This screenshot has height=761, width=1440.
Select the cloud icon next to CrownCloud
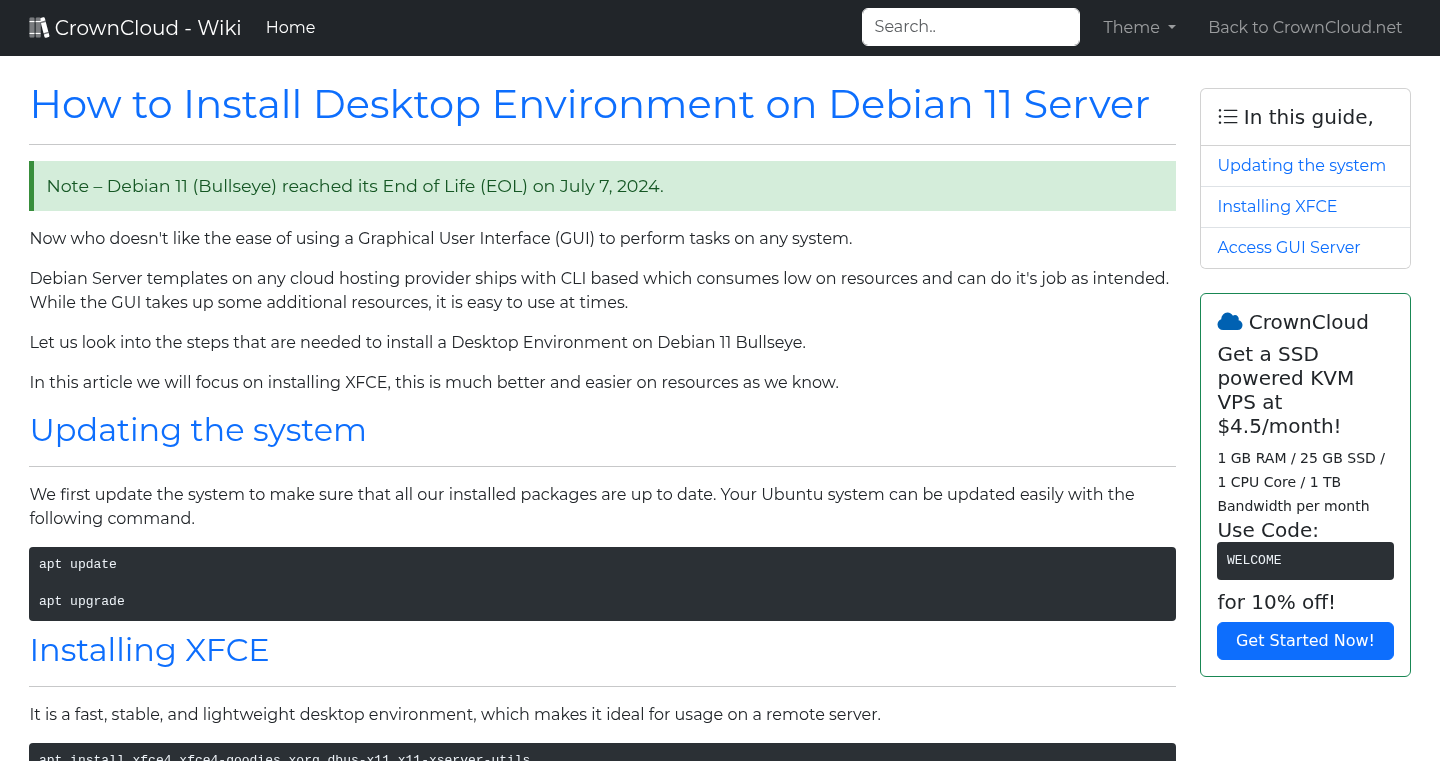point(1228,321)
